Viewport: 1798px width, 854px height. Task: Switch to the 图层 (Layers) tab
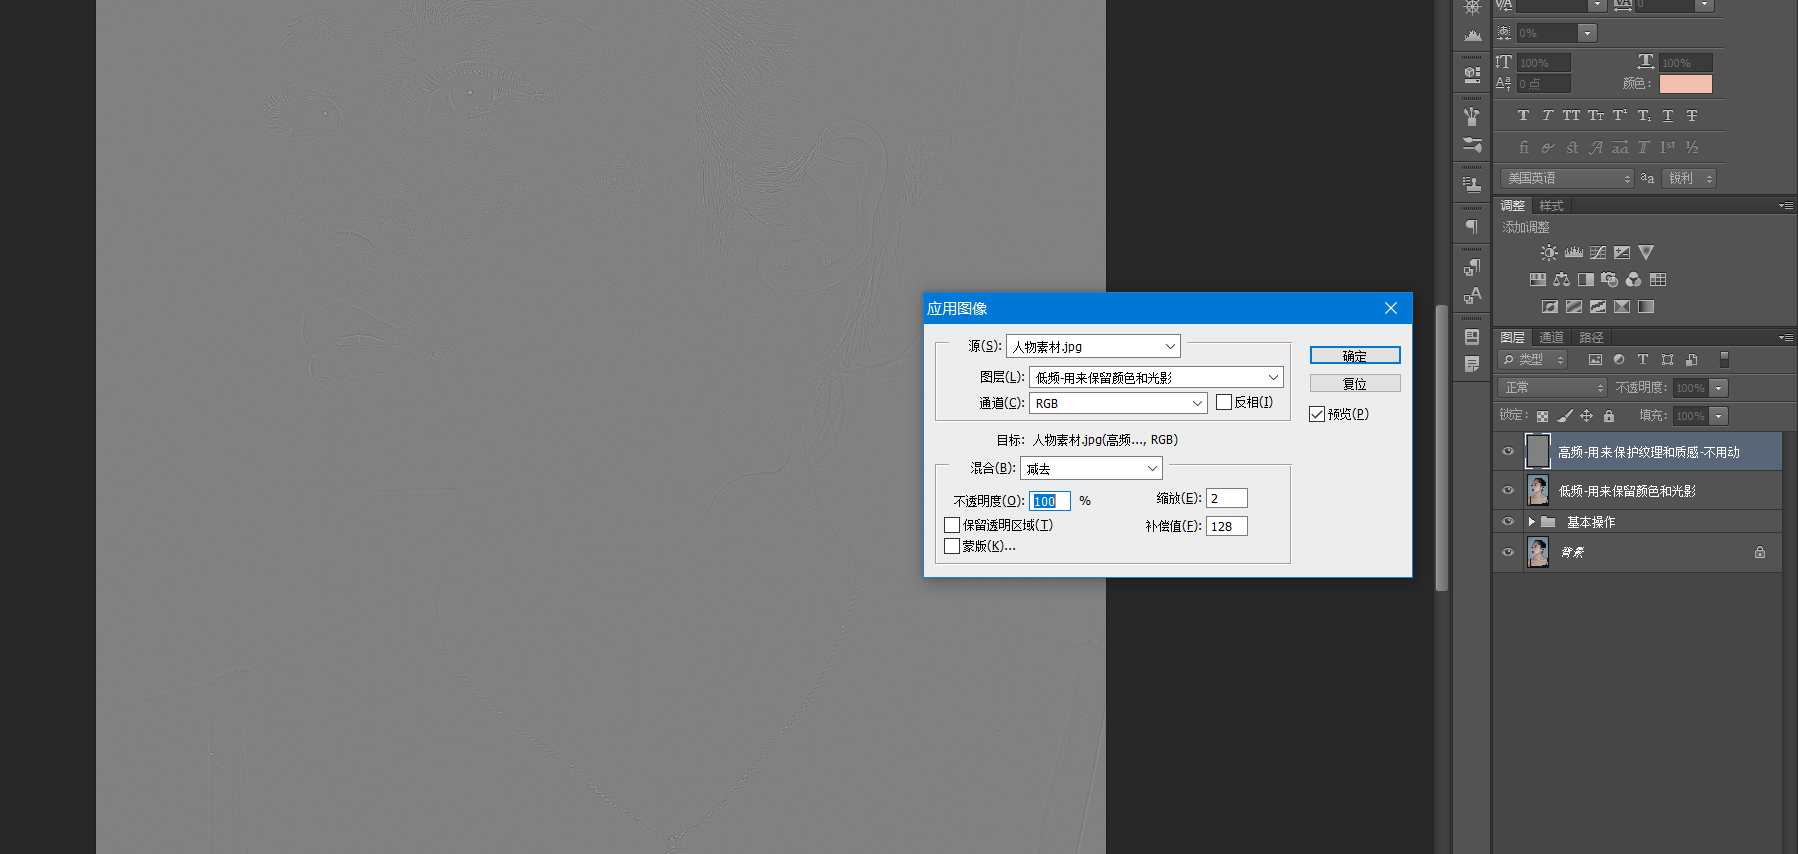click(x=1512, y=337)
